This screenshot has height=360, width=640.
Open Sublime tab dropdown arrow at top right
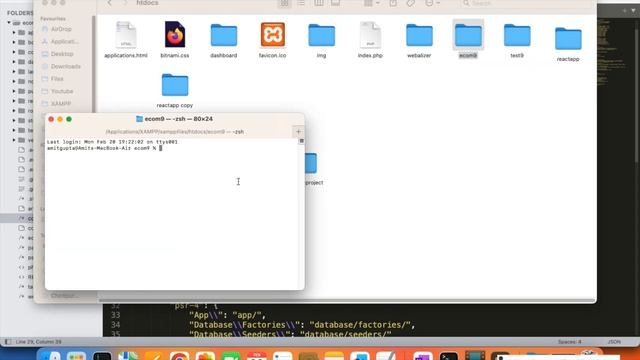[x=633, y=11]
